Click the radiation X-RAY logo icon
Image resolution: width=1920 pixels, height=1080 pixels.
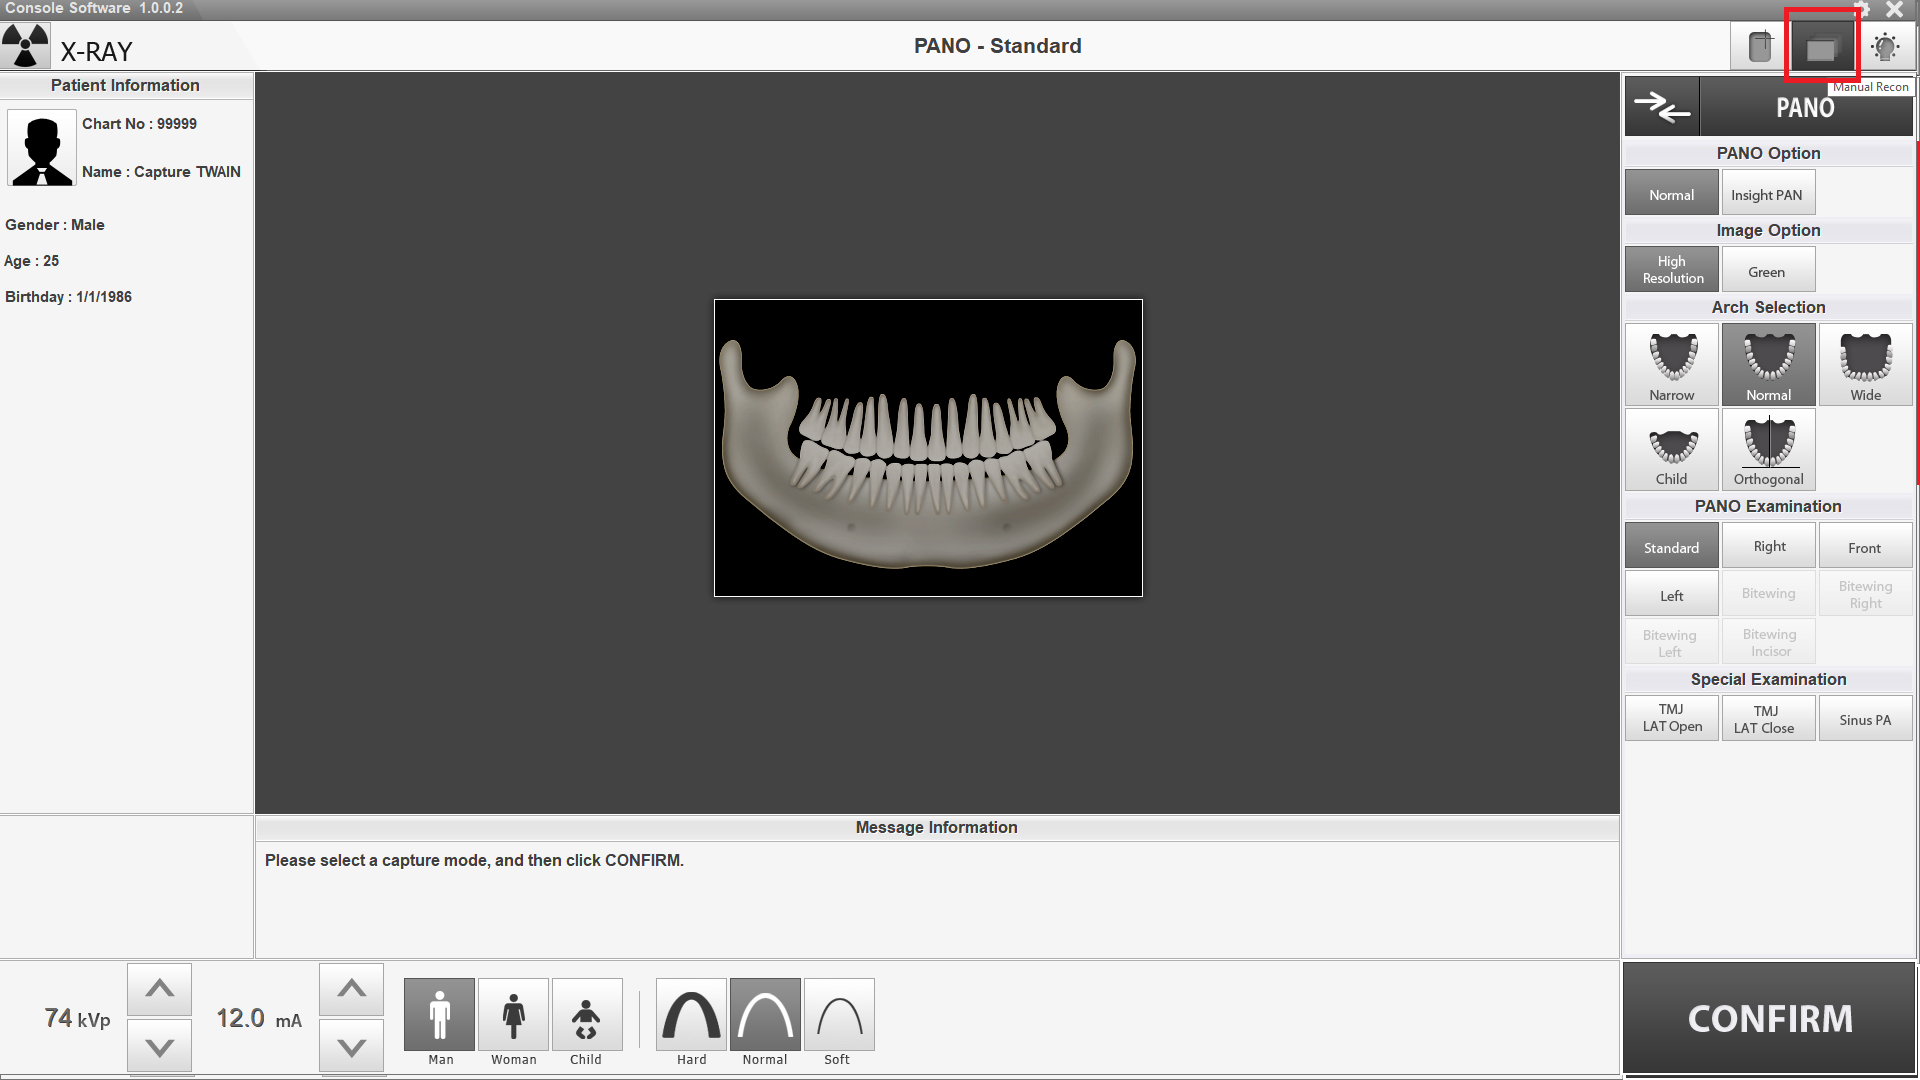point(25,45)
